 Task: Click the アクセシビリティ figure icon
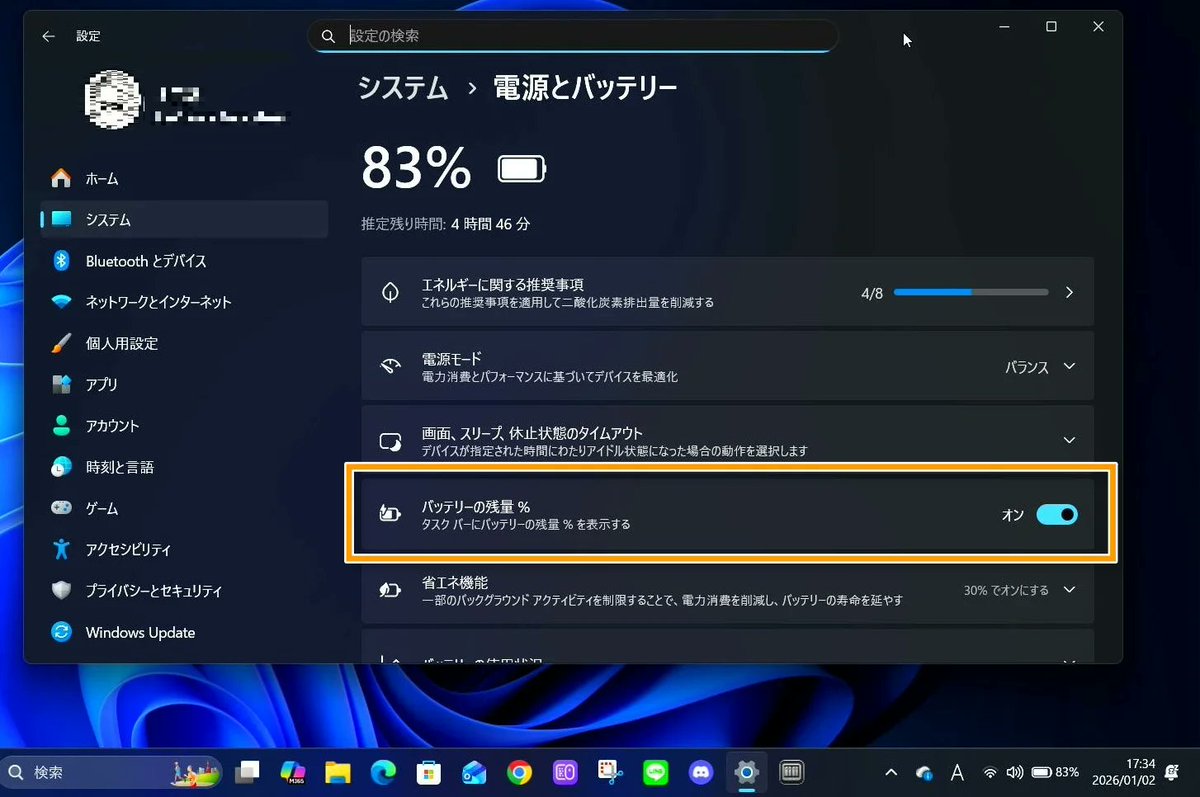click(62, 549)
